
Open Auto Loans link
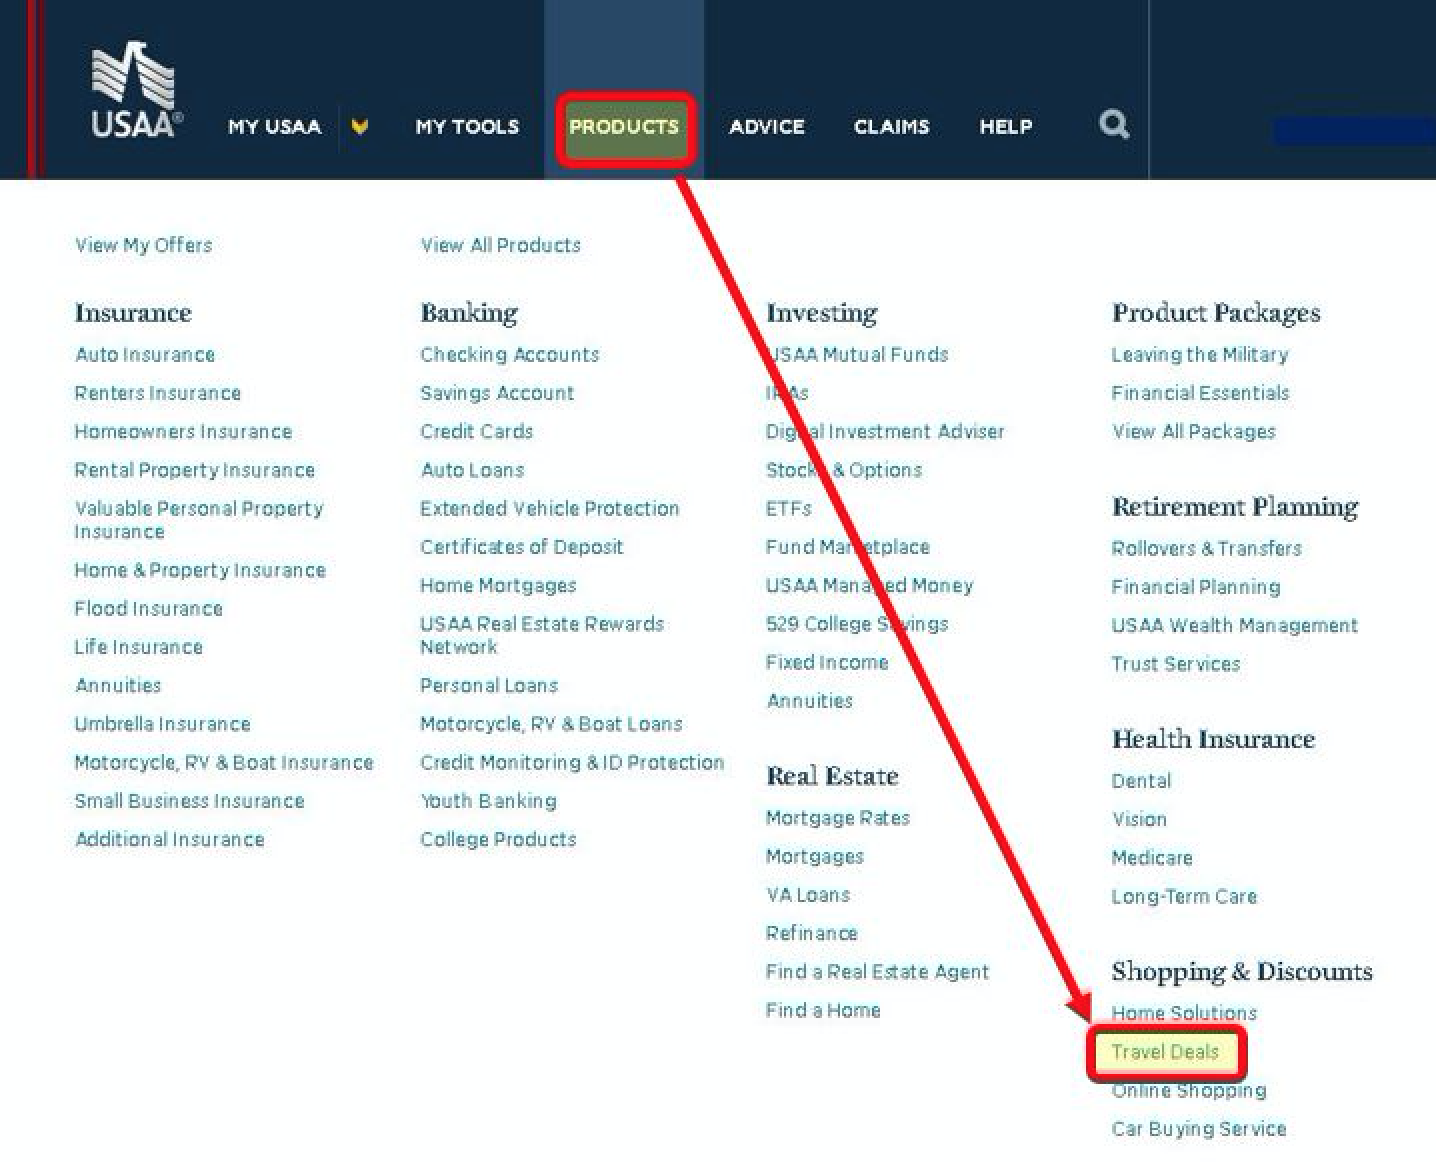473,470
